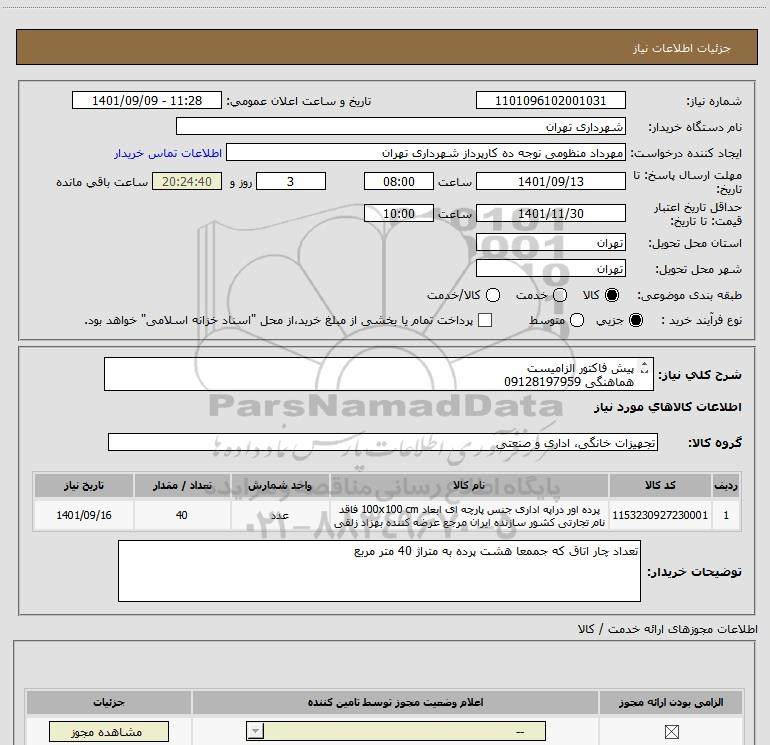Click the کد کالا column header
This screenshot has height=745, width=770.
[x=660, y=486]
